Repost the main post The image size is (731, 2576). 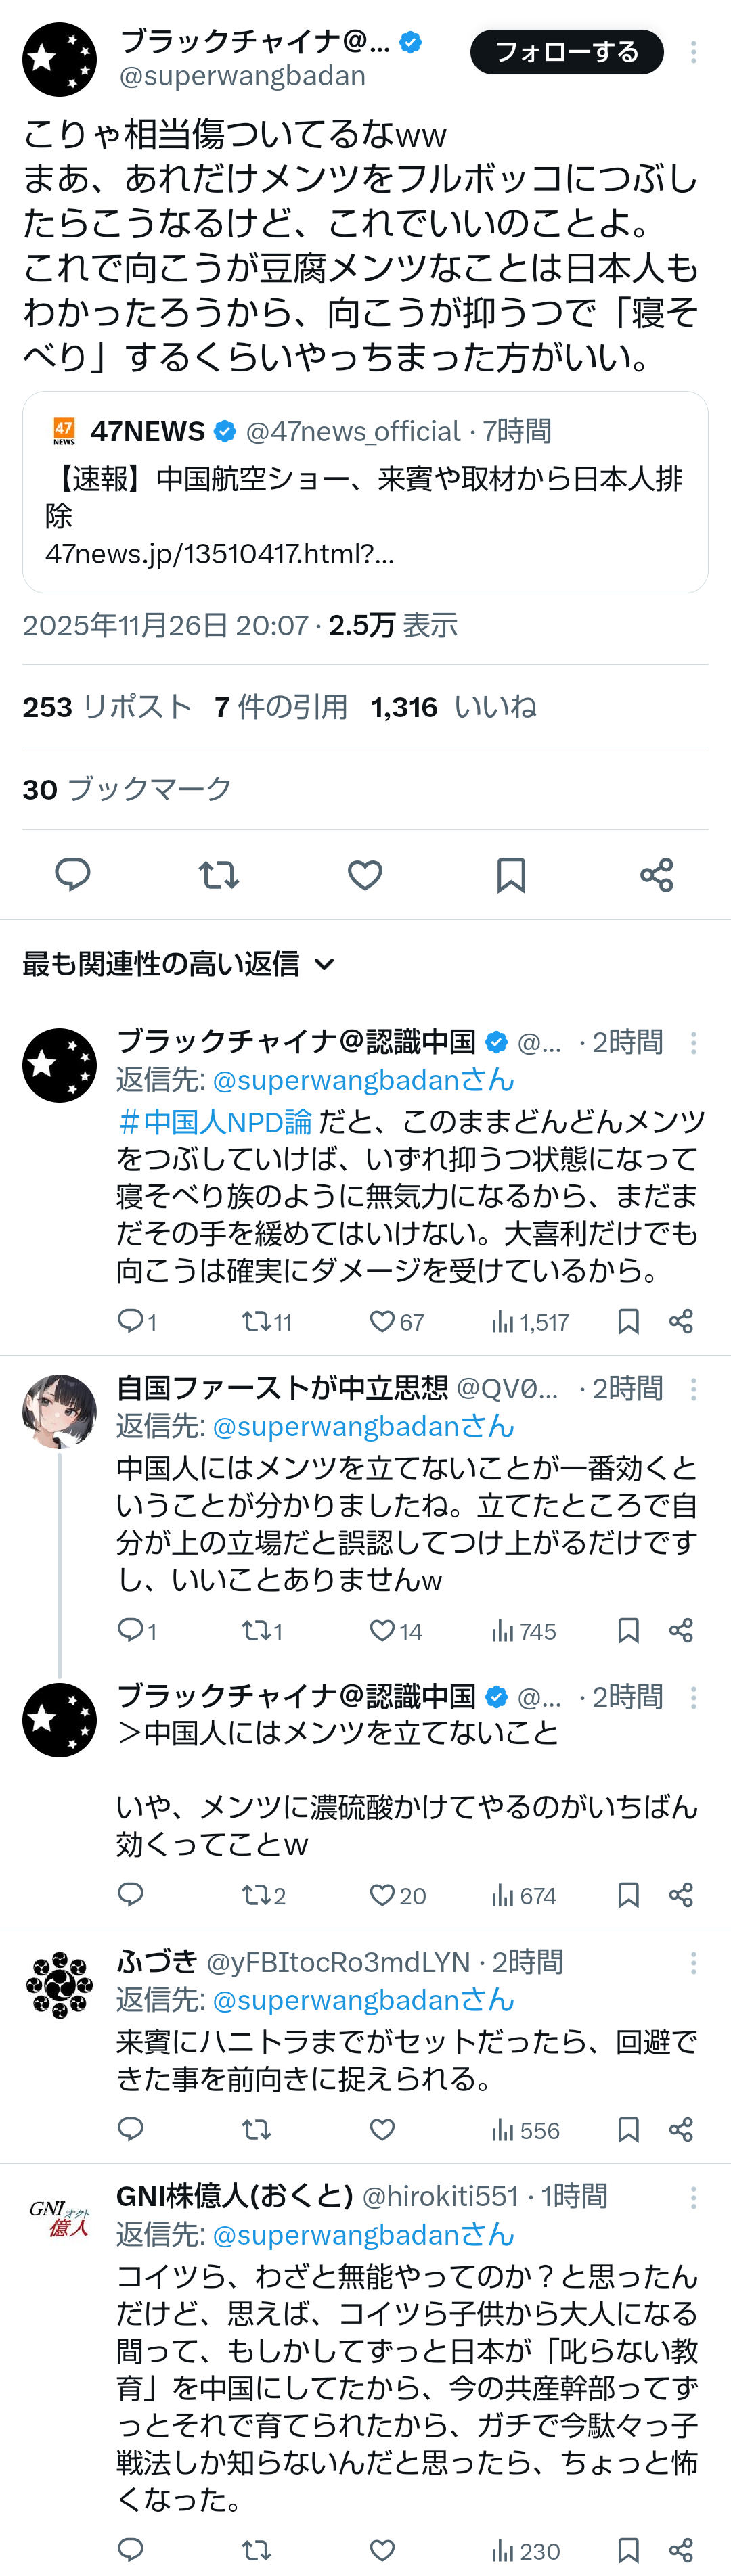click(218, 875)
